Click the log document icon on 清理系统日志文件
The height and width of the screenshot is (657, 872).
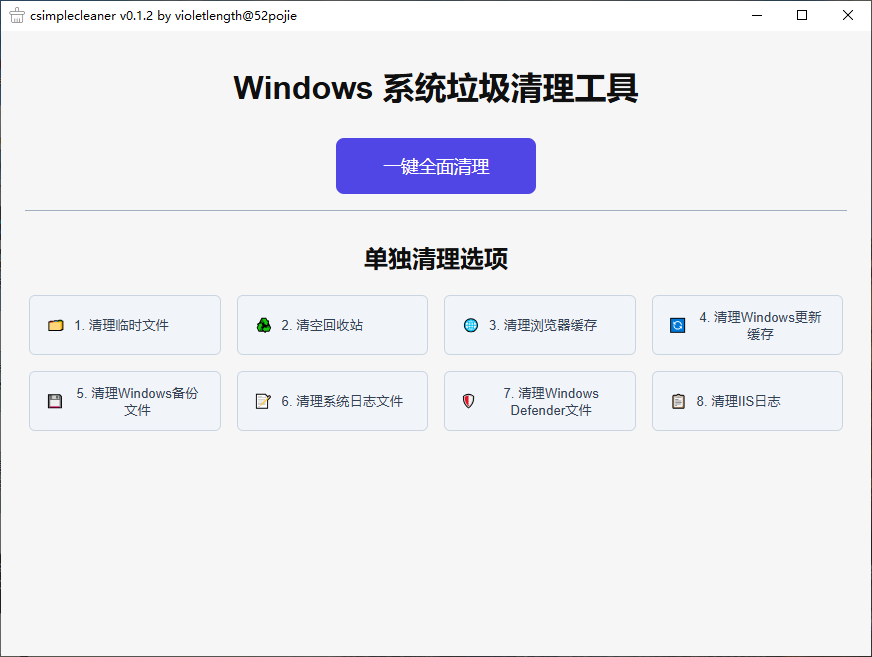(x=263, y=401)
